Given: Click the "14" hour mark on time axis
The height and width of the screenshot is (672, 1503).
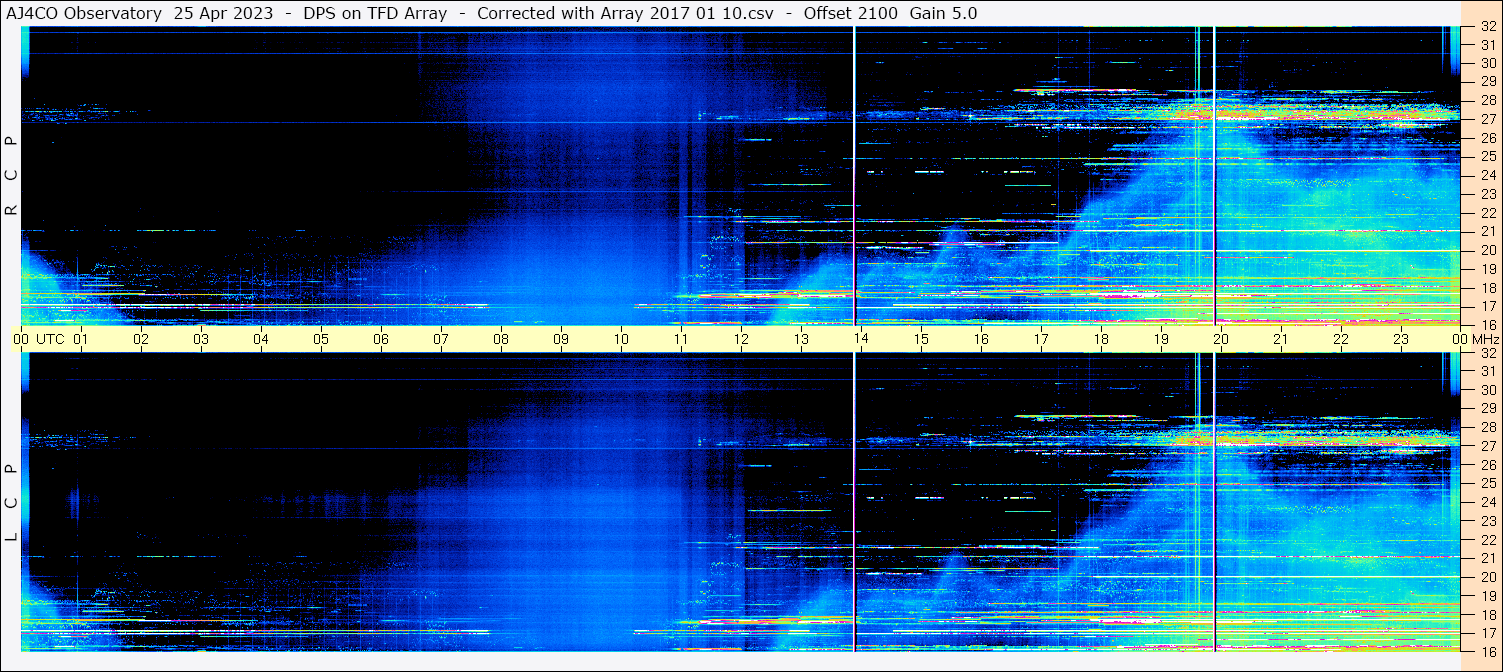Looking at the screenshot, I should tap(861, 339).
